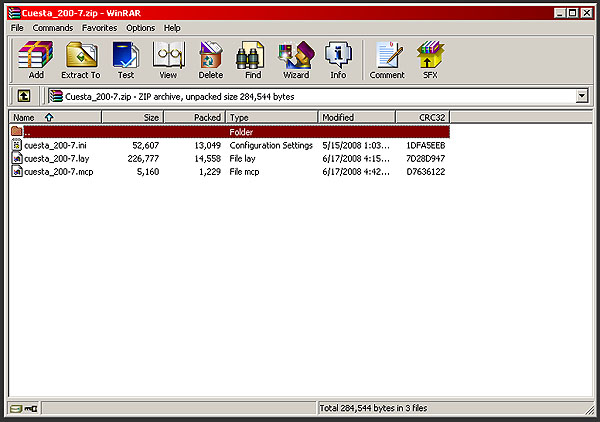600x422 pixels.
Task: Select the cuesta_200-7.ini file
Action: click(x=55, y=145)
